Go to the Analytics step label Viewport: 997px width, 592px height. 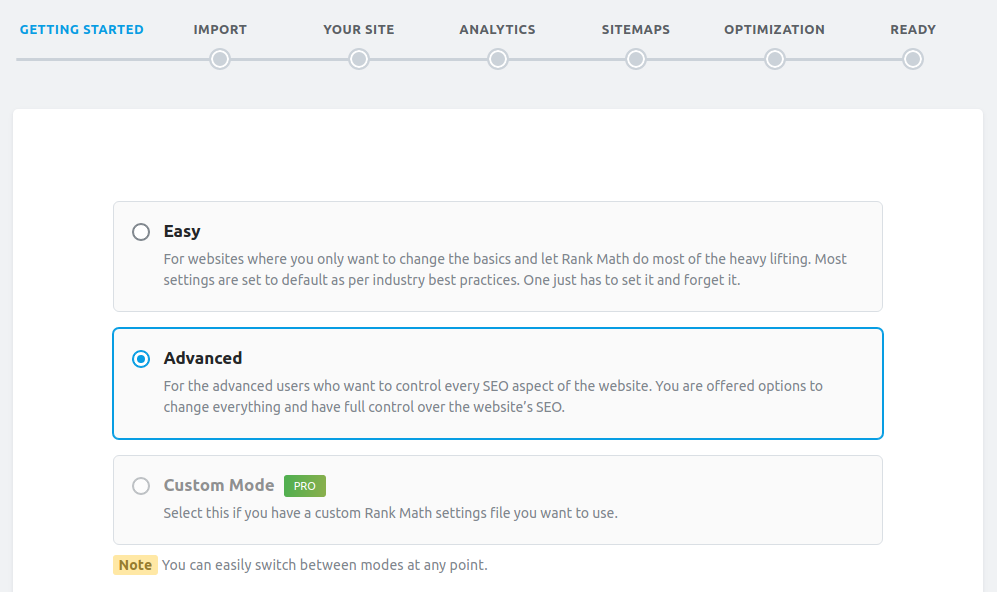click(x=498, y=29)
